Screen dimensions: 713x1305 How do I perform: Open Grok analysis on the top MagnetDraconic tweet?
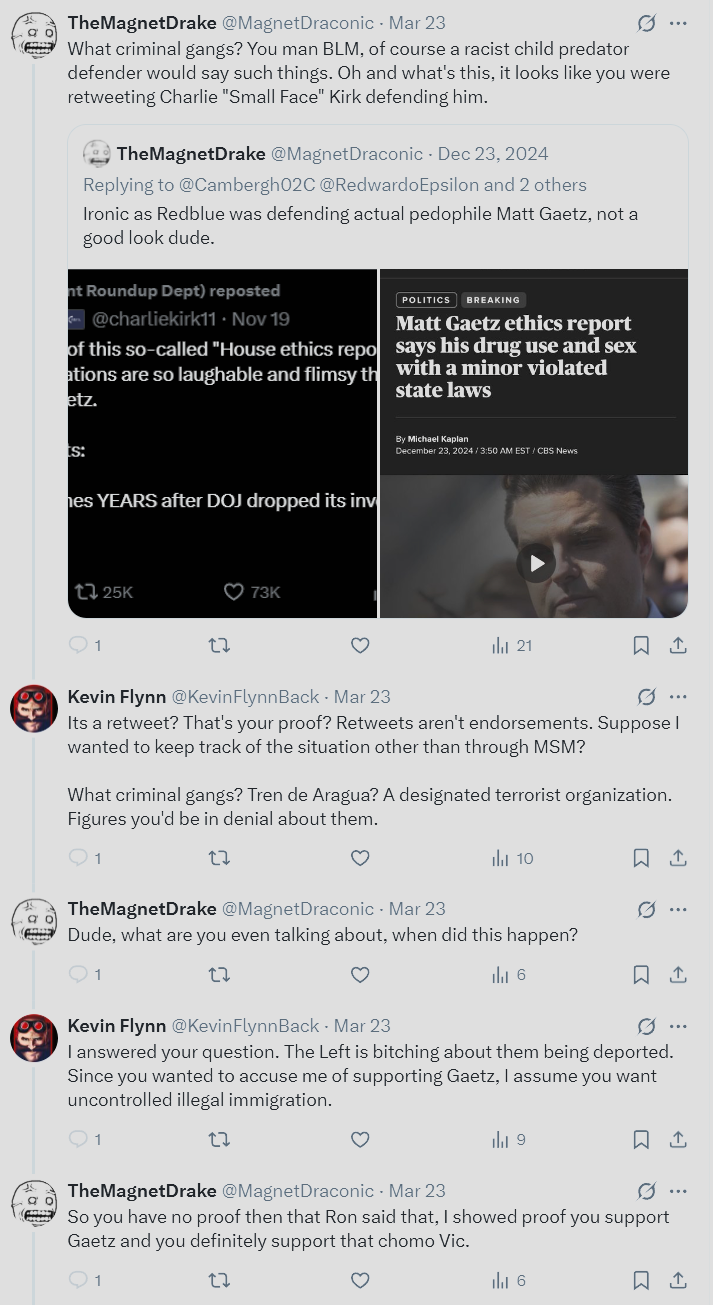click(646, 22)
